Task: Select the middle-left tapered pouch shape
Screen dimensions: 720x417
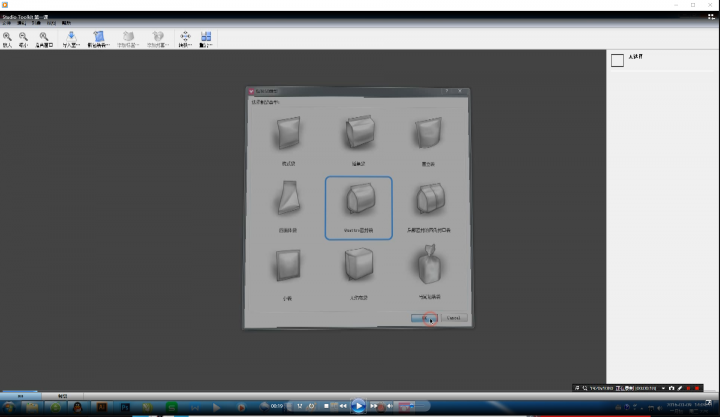Action: click(x=288, y=201)
